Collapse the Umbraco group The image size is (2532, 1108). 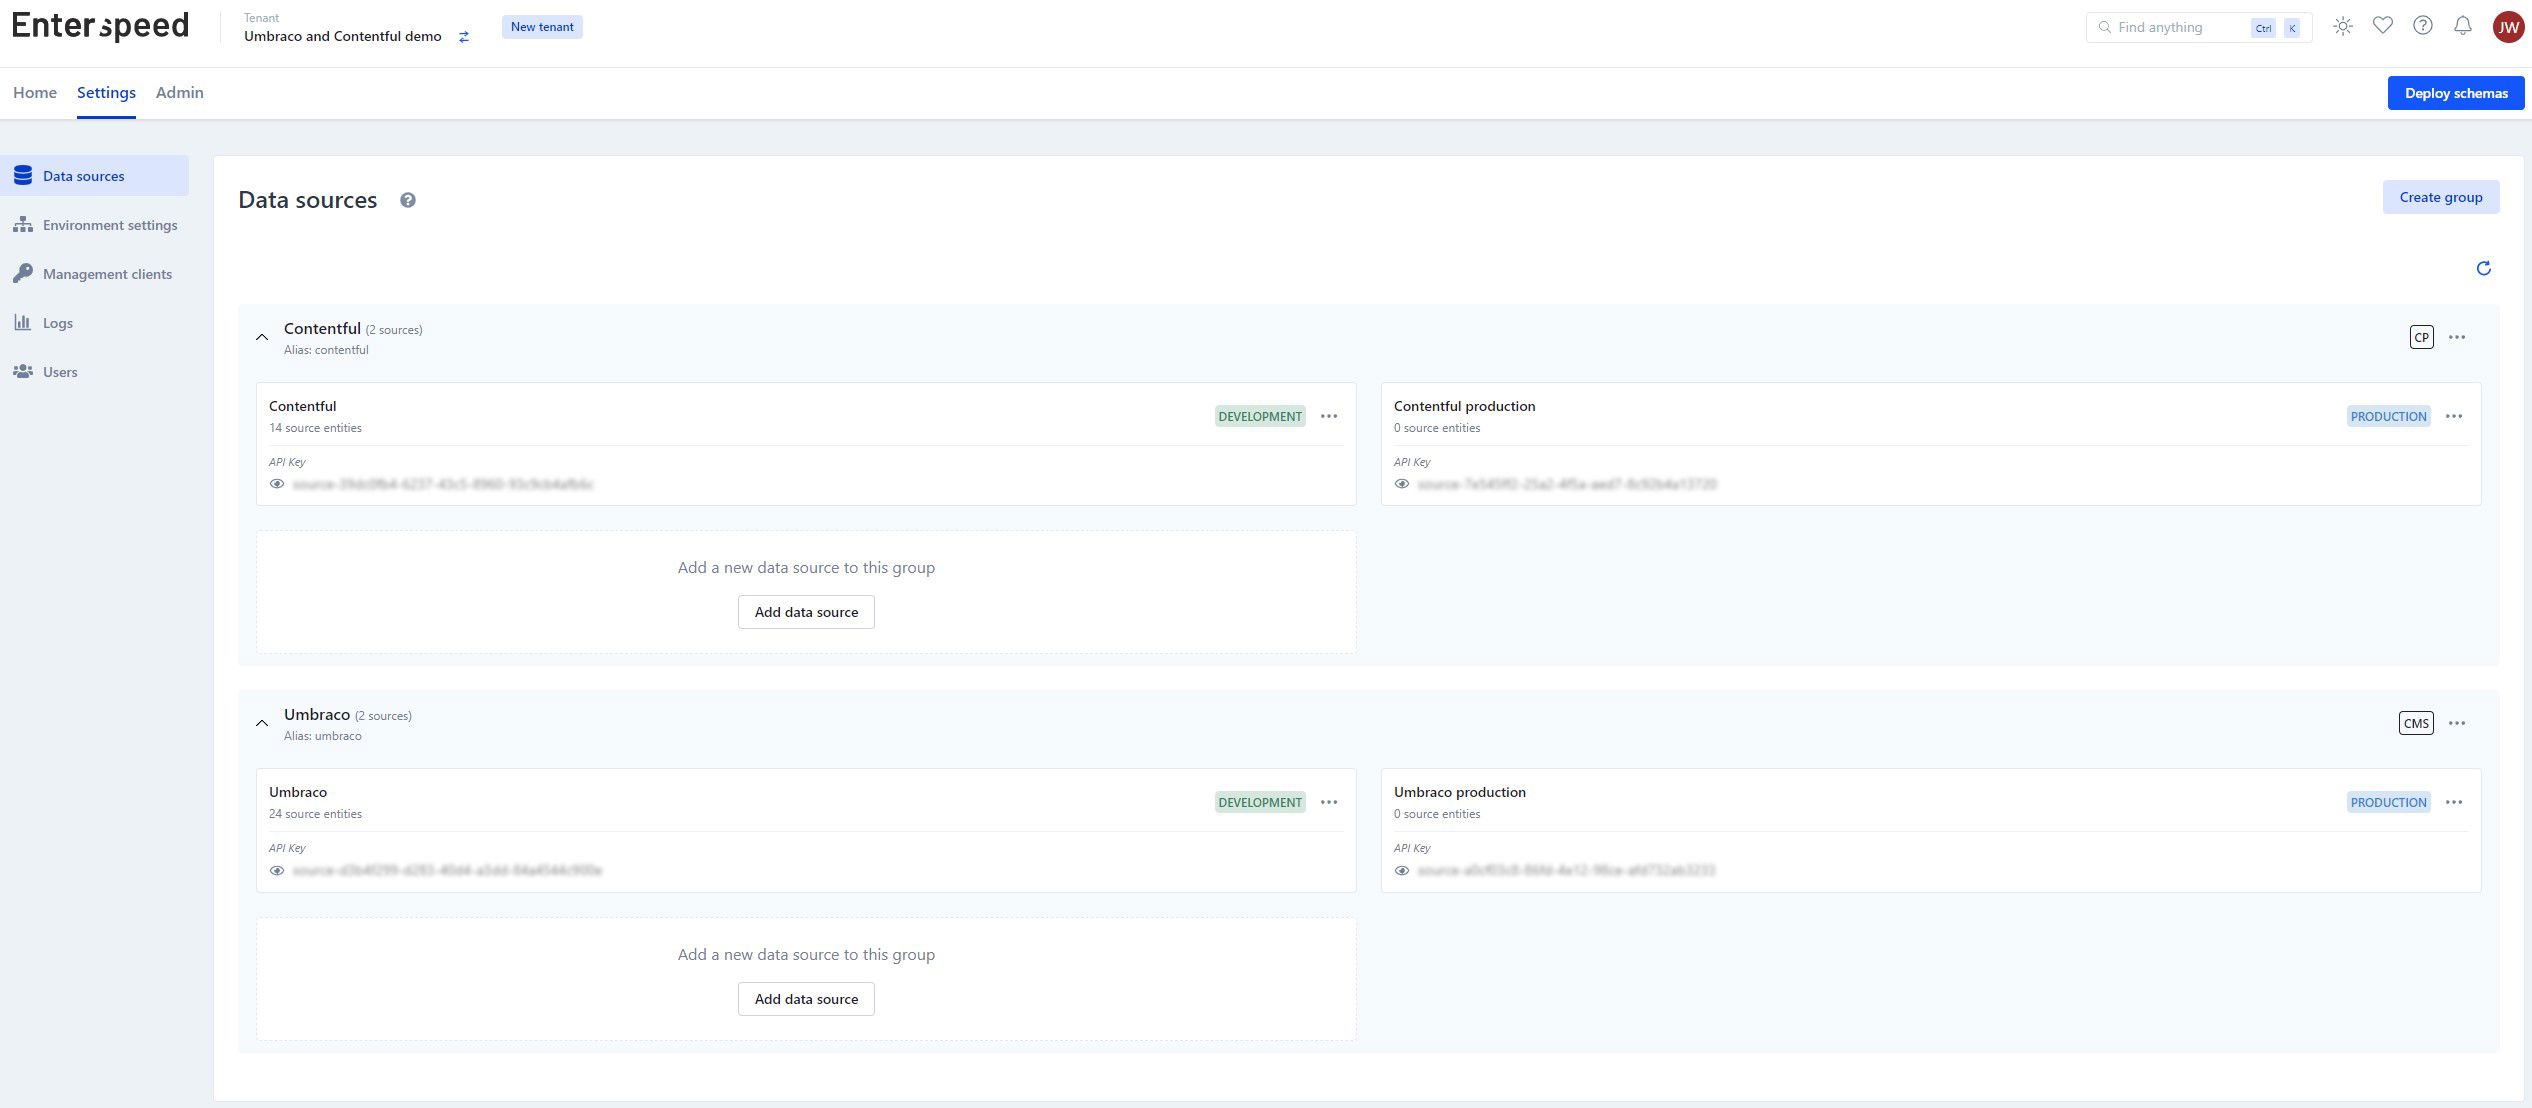tap(262, 723)
